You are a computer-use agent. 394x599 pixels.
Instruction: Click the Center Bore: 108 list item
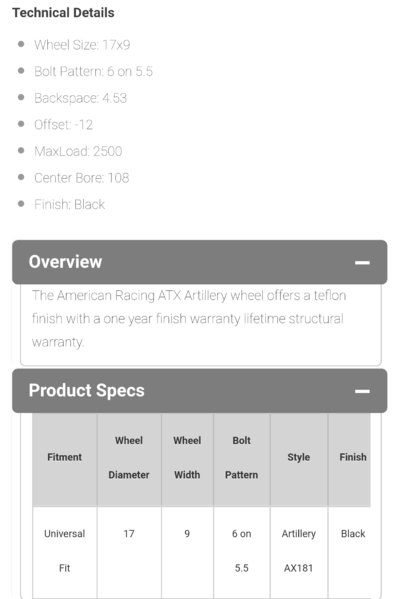(82, 178)
